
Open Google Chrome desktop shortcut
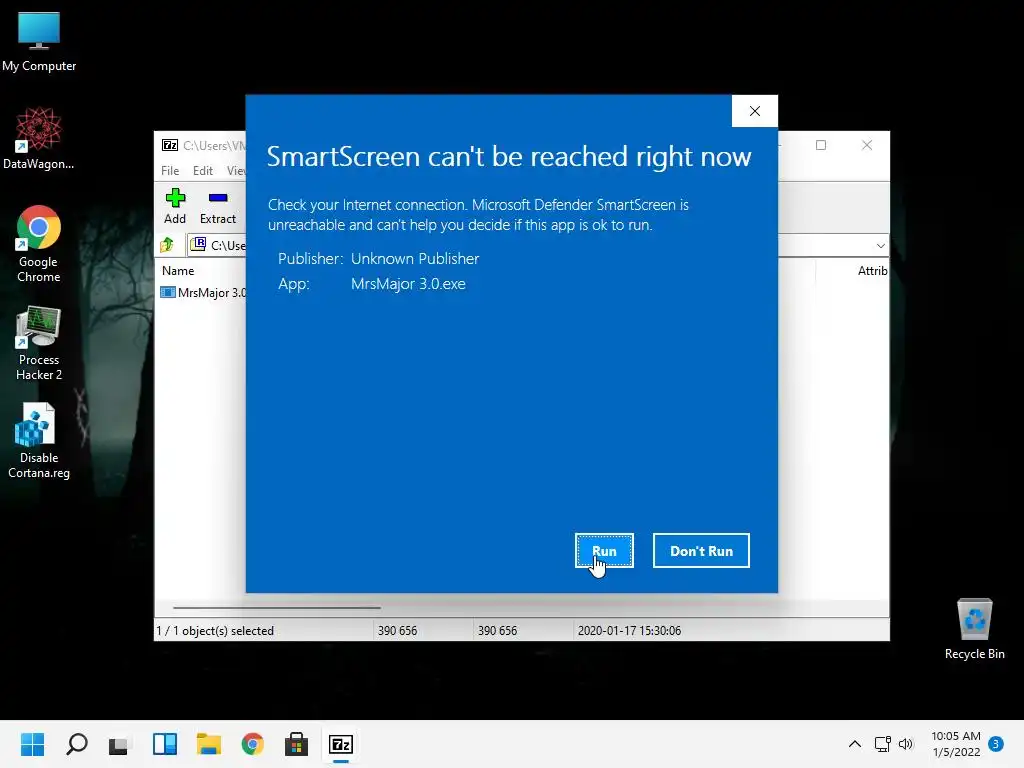click(x=39, y=244)
